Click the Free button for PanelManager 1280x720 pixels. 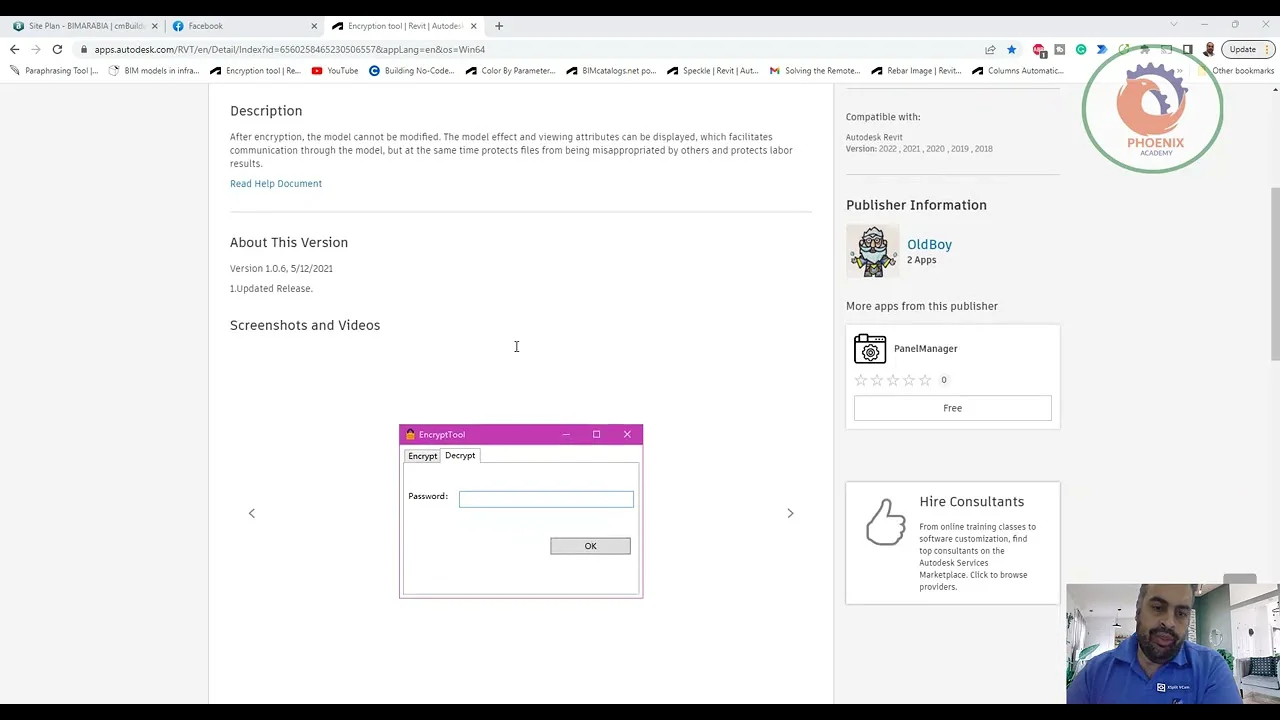pyautogui.click(x=952, y=408)
